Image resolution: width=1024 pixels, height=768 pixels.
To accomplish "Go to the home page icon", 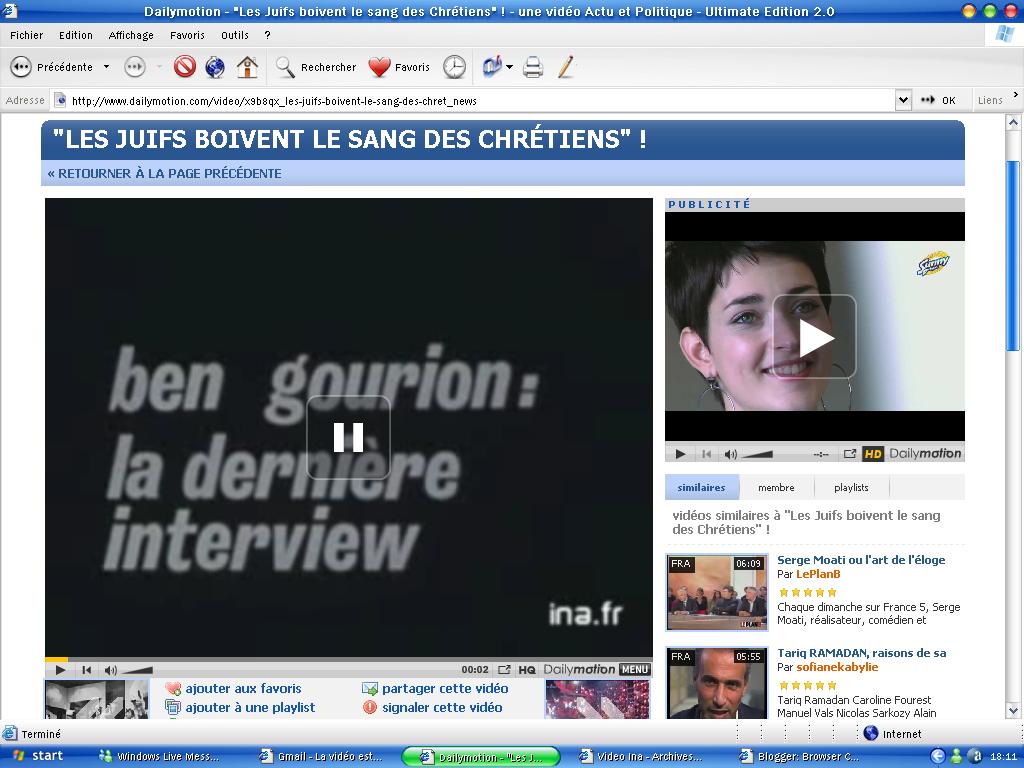I will pos(247,67).
